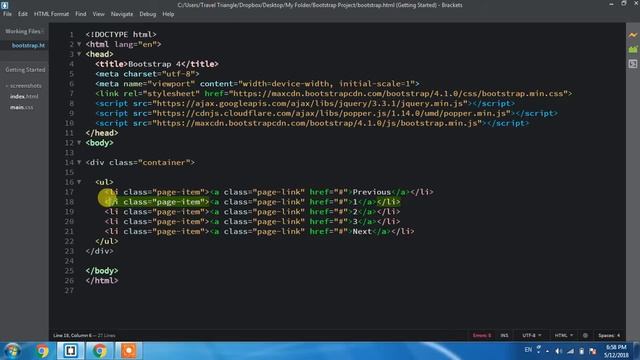The height and width of the screenshot is (360, 640).
Task: Open the Working Files settings dropdown
Action: 42,31
